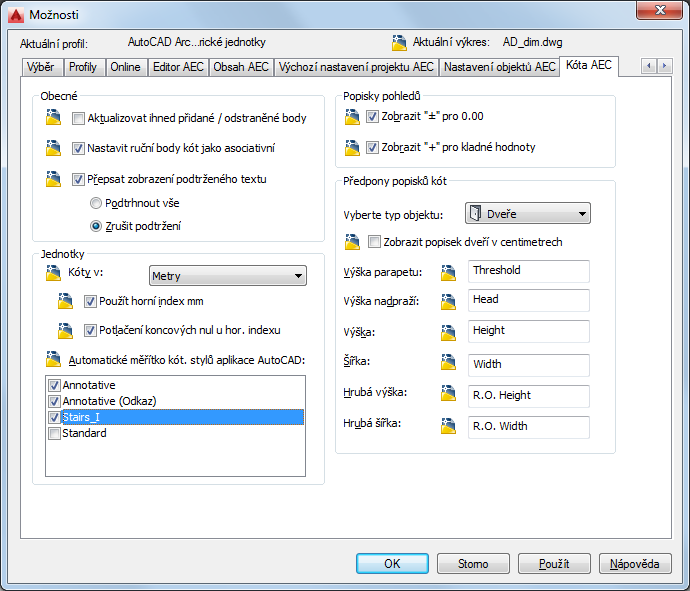Viewport: 690px width, 591px height.
Task: Click drawing icon next to Head field
Action: tap(448, 301)
